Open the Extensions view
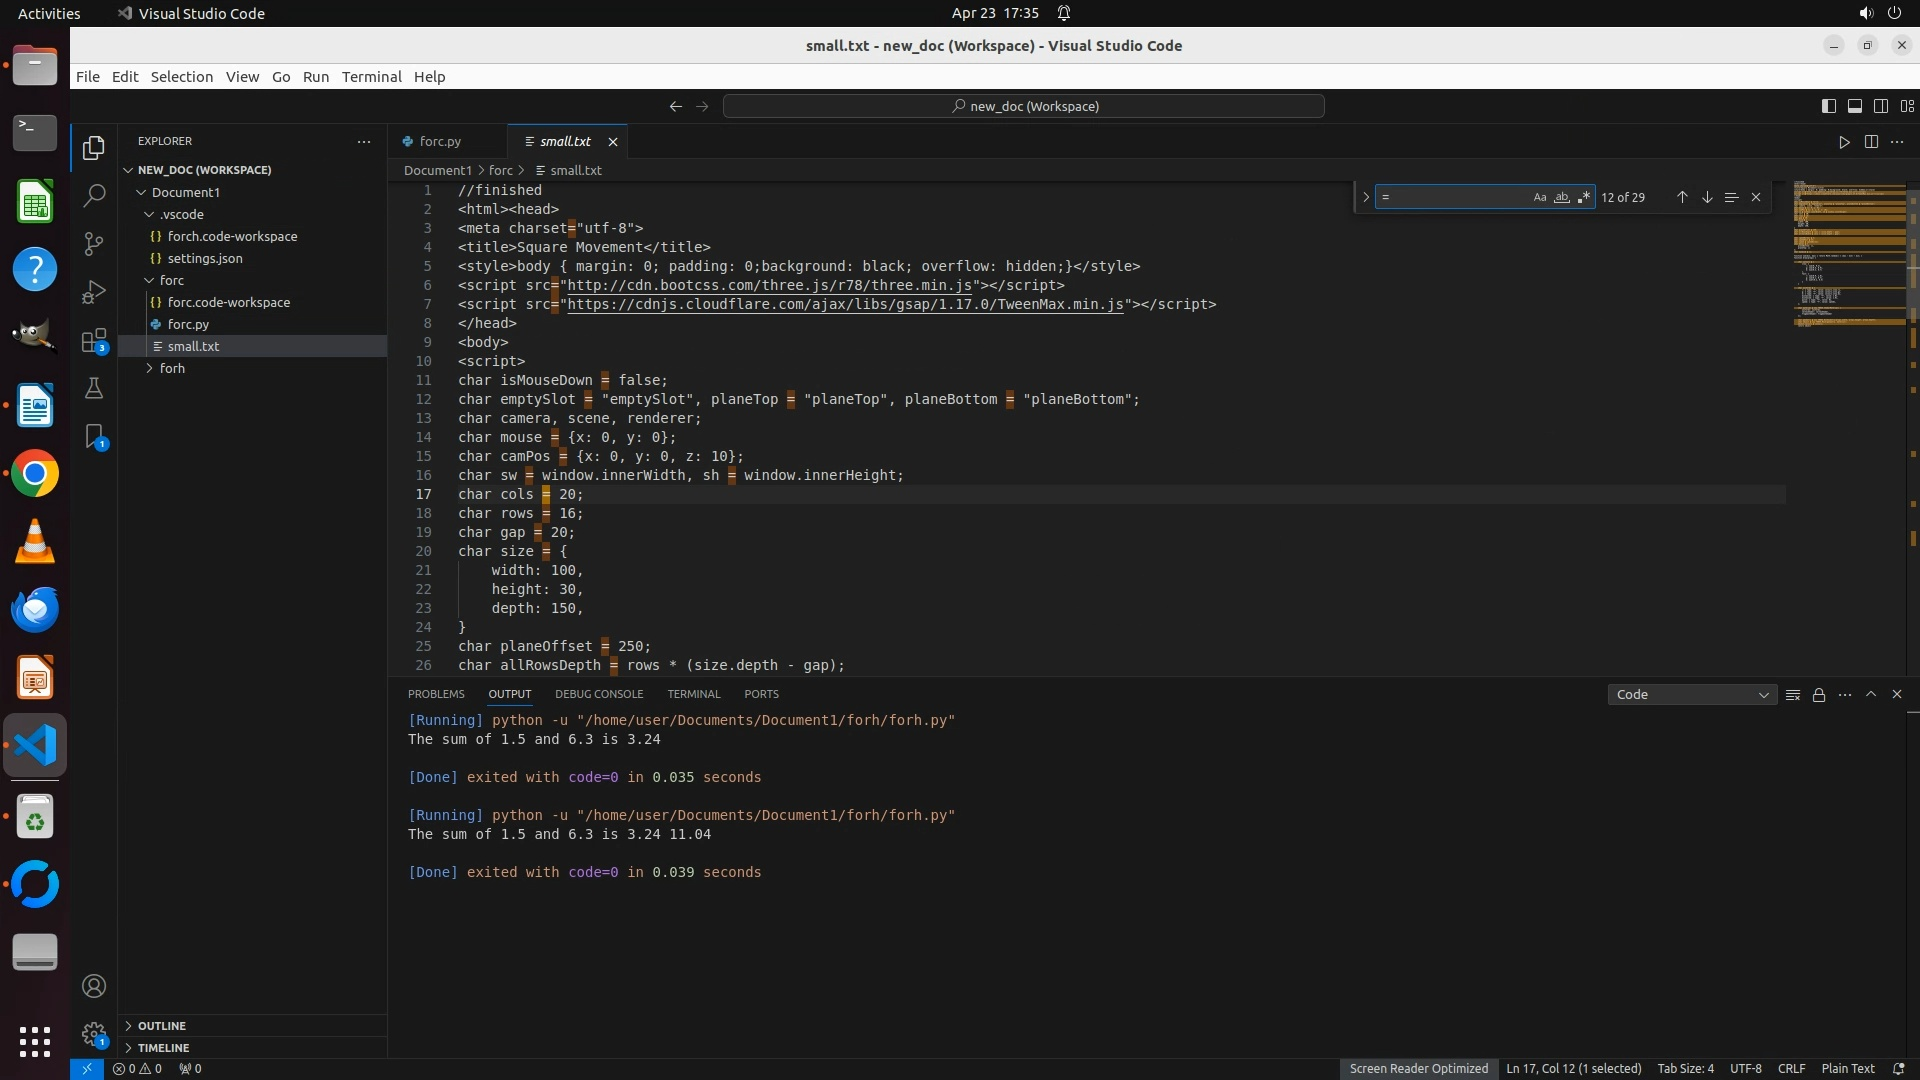This screenshot has width=1920, height=1080. click(x=94, y=341)
